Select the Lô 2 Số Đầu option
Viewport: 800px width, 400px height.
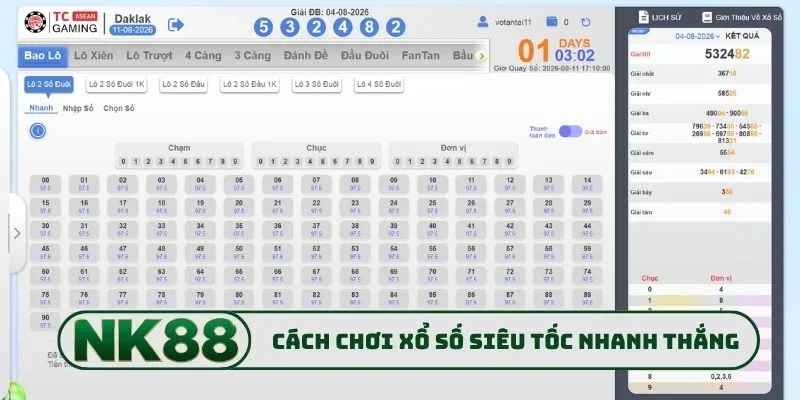tap(183, 85)
